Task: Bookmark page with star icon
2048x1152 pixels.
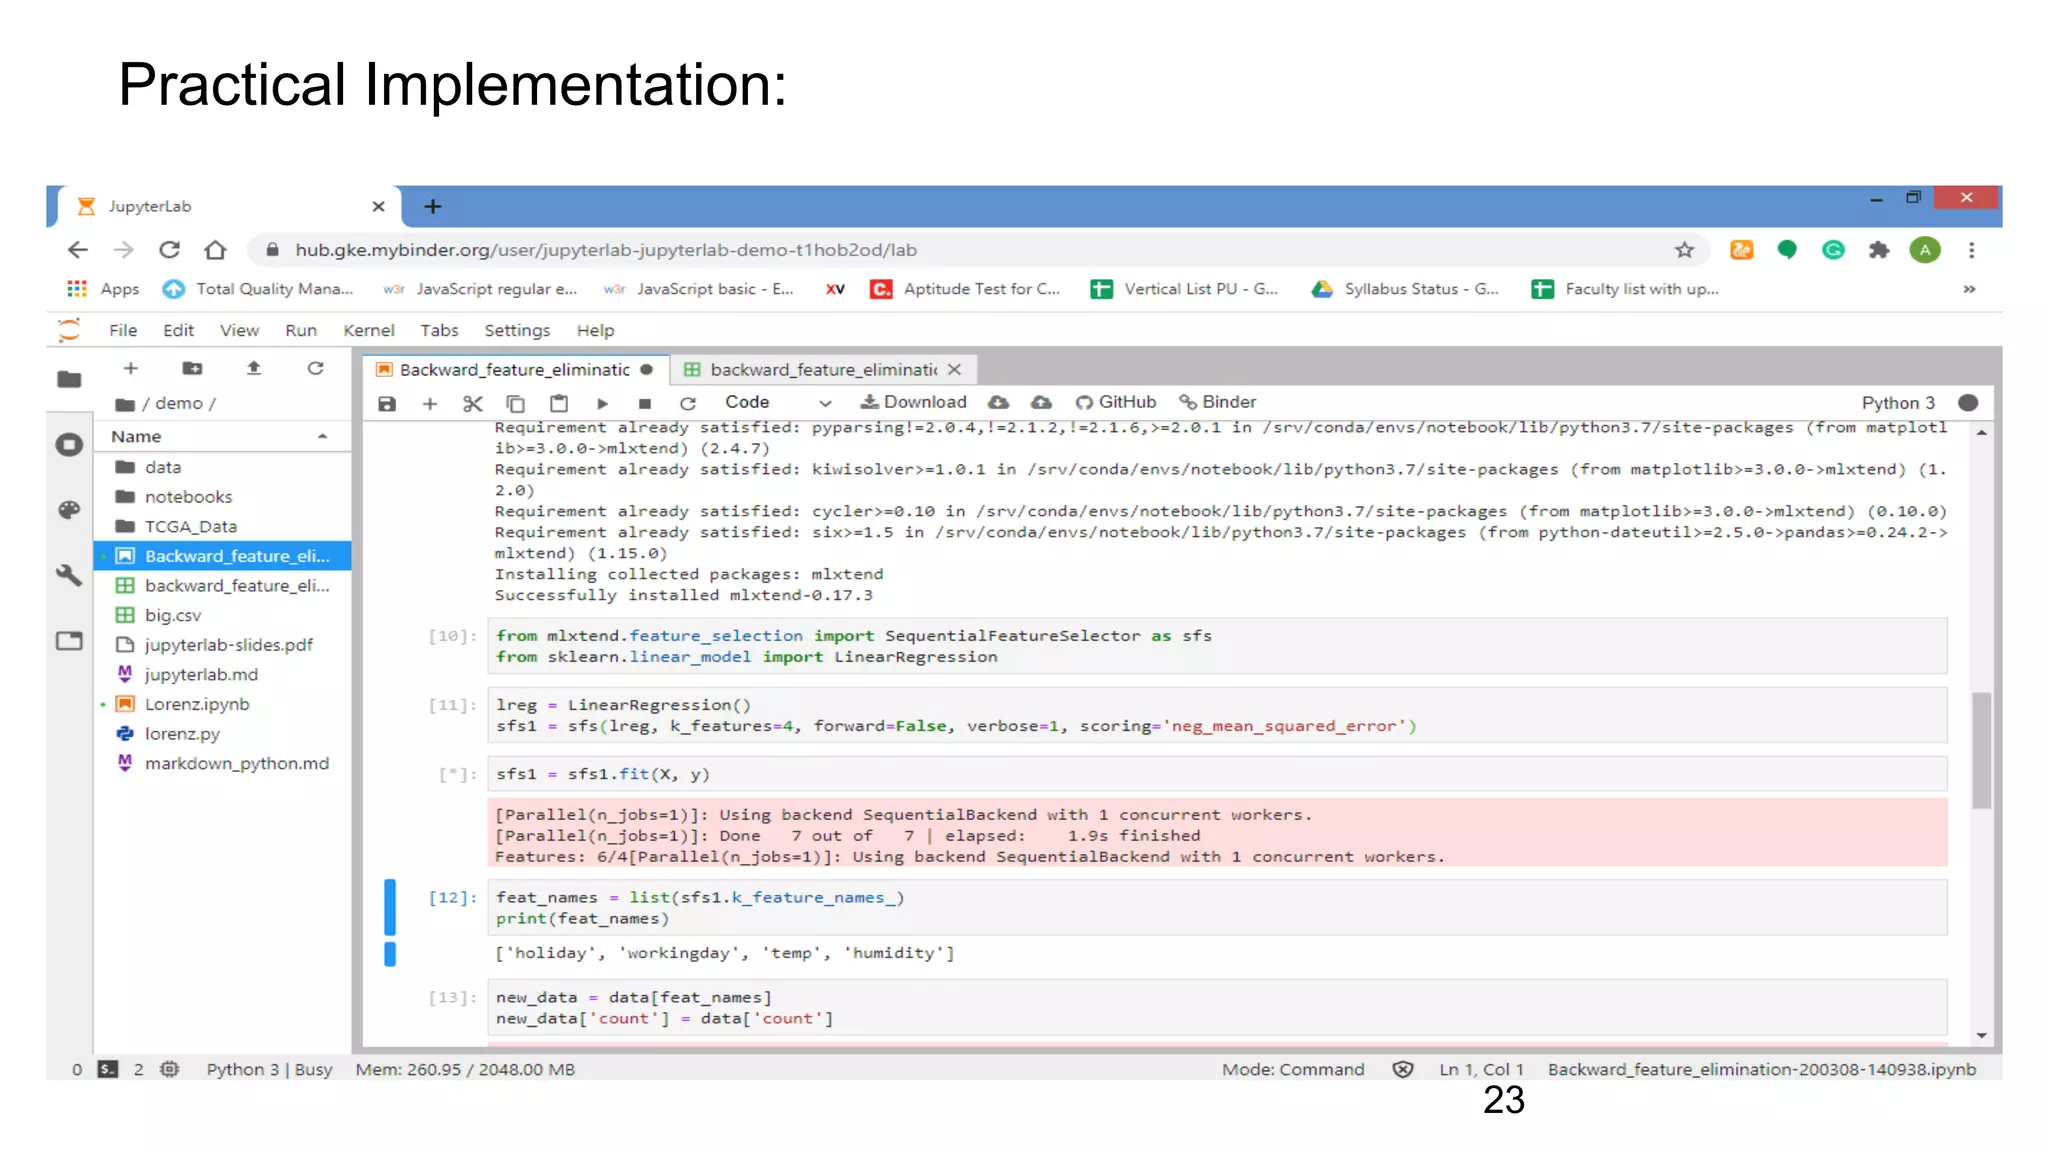Action: [1685, 250]
